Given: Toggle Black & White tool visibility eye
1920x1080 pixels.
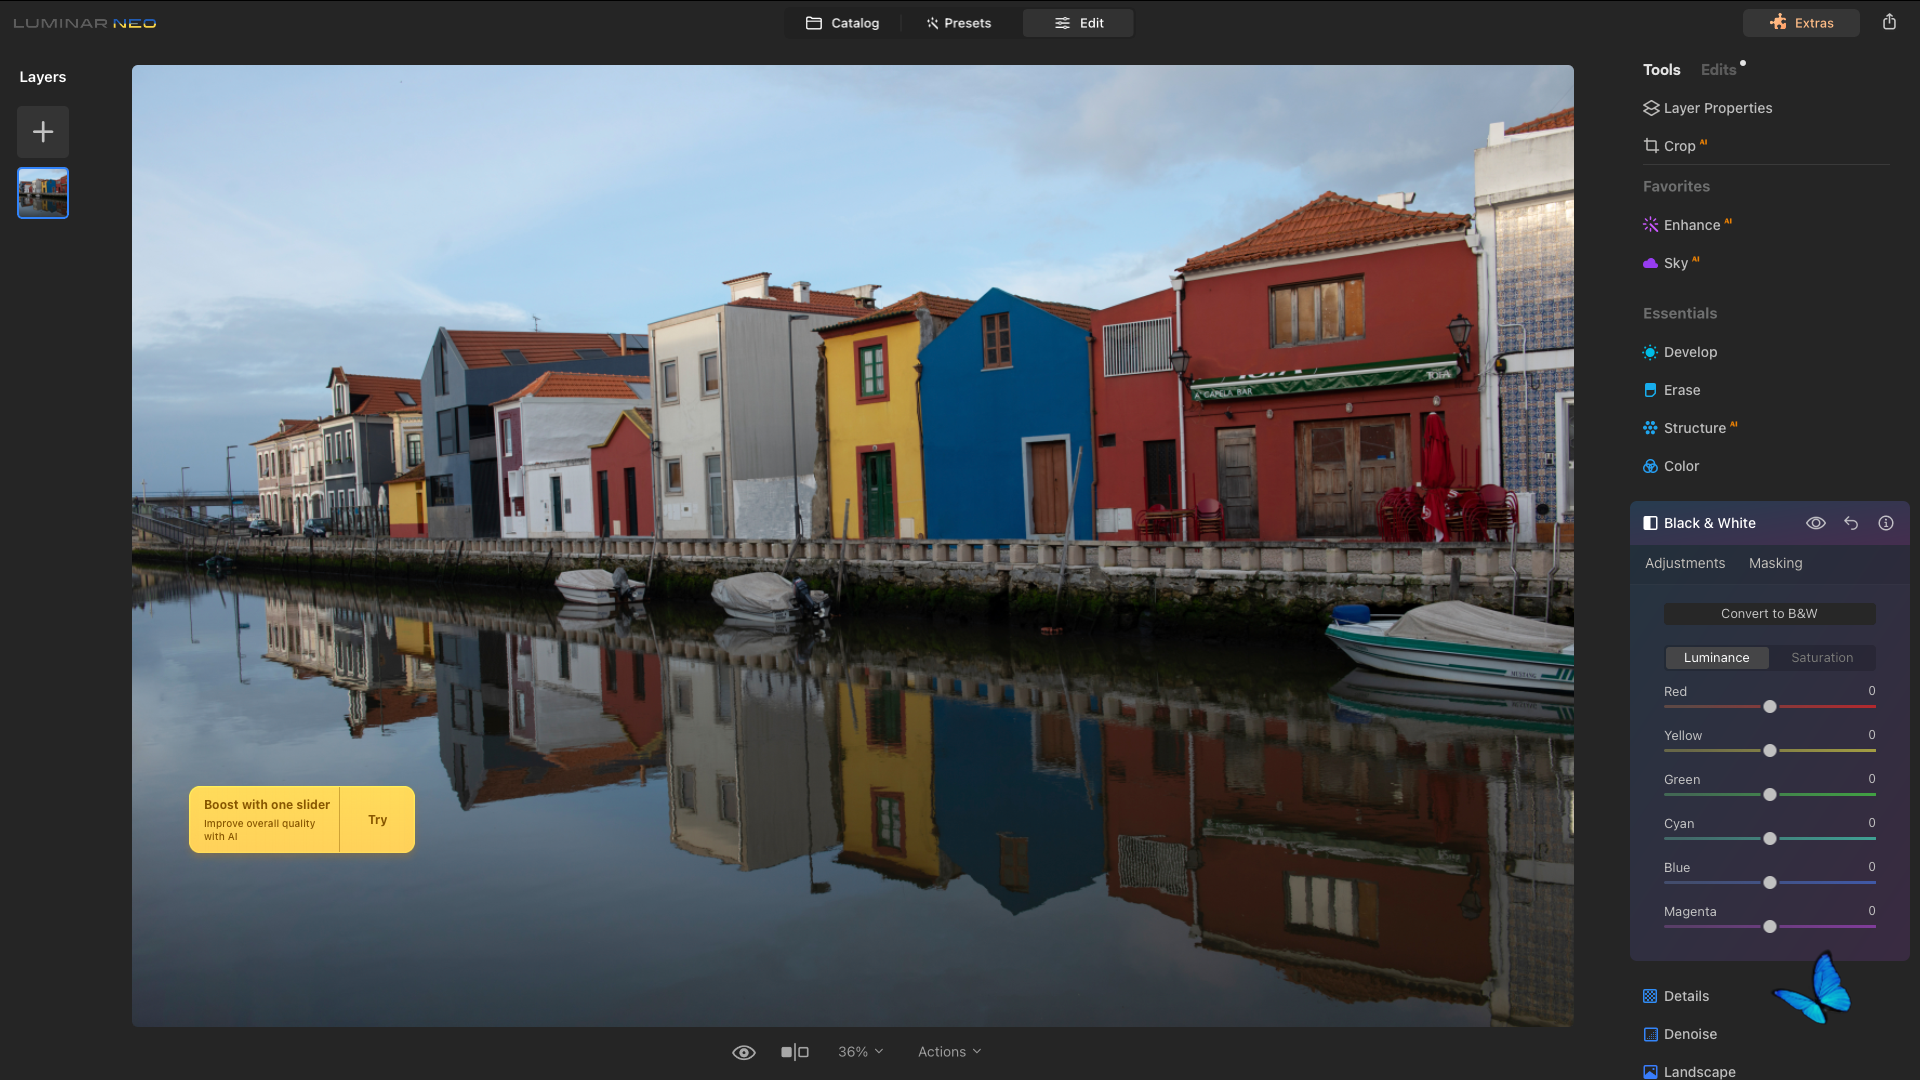Looking at the screenshot, I should tap(1816, 523).
